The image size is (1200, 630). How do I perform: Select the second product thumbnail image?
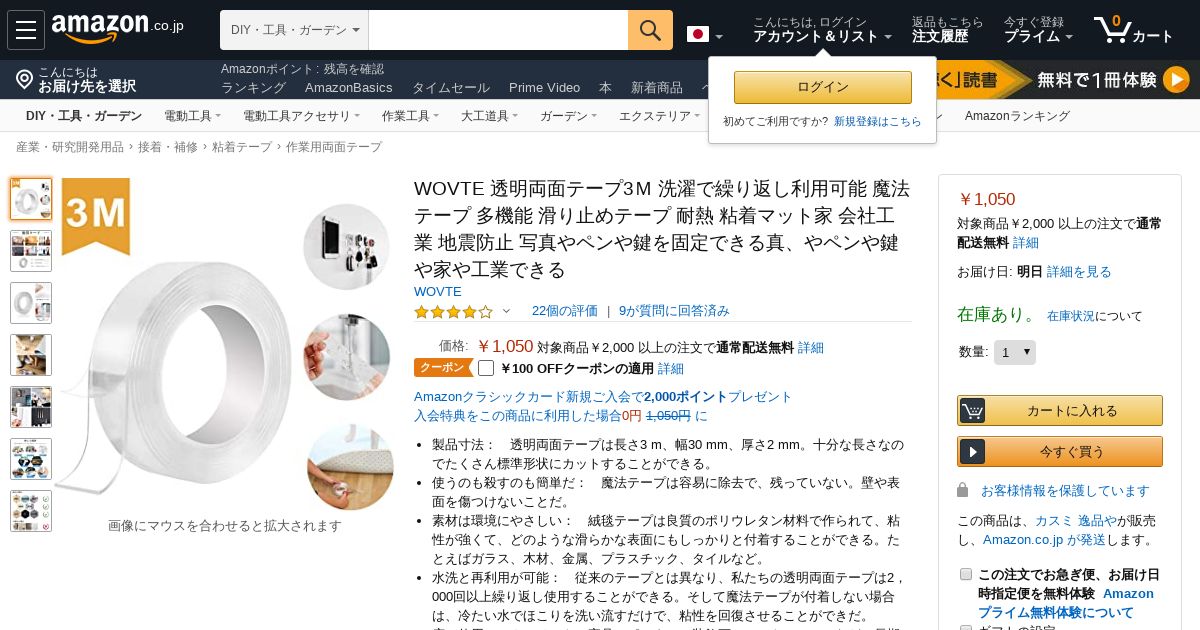[x=31, y=251]
